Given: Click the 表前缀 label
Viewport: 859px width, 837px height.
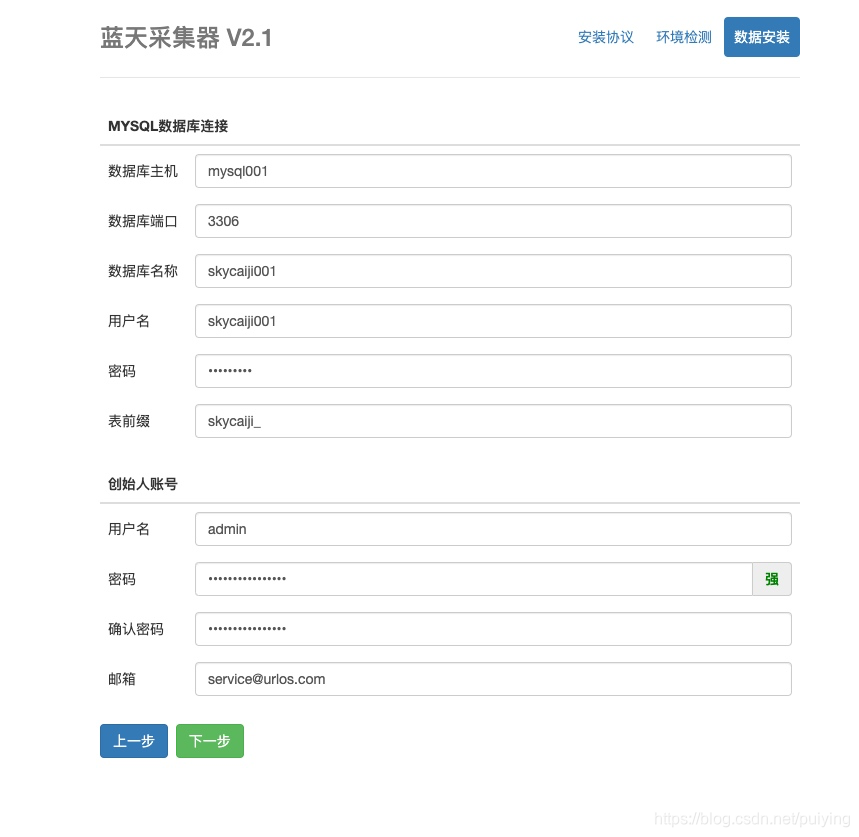Looking at the screenshot, I should [129, 421].
